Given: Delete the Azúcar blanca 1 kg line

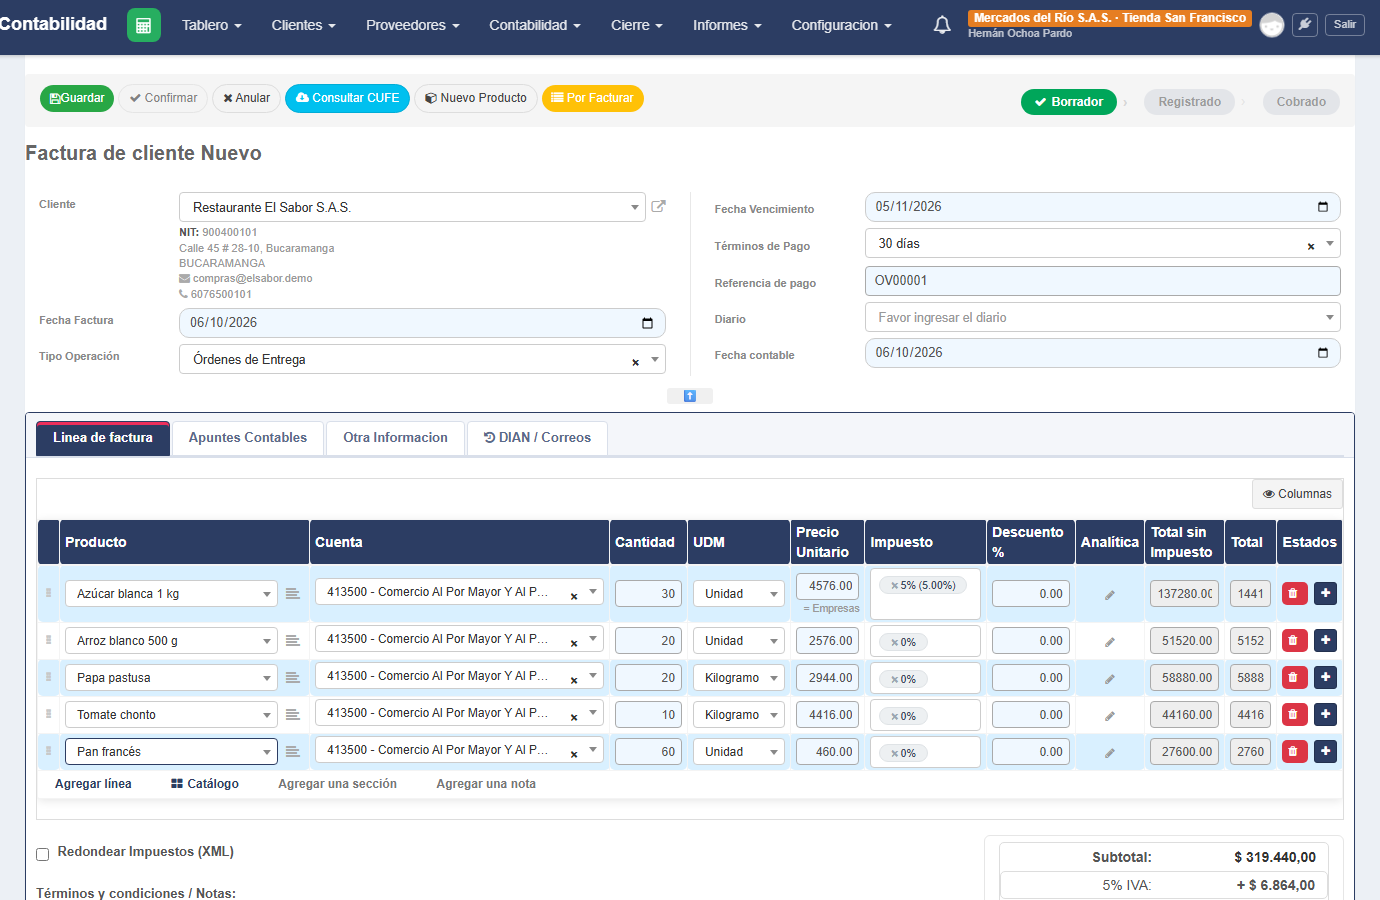Looking at the screenshot, I should point(1294,593).
